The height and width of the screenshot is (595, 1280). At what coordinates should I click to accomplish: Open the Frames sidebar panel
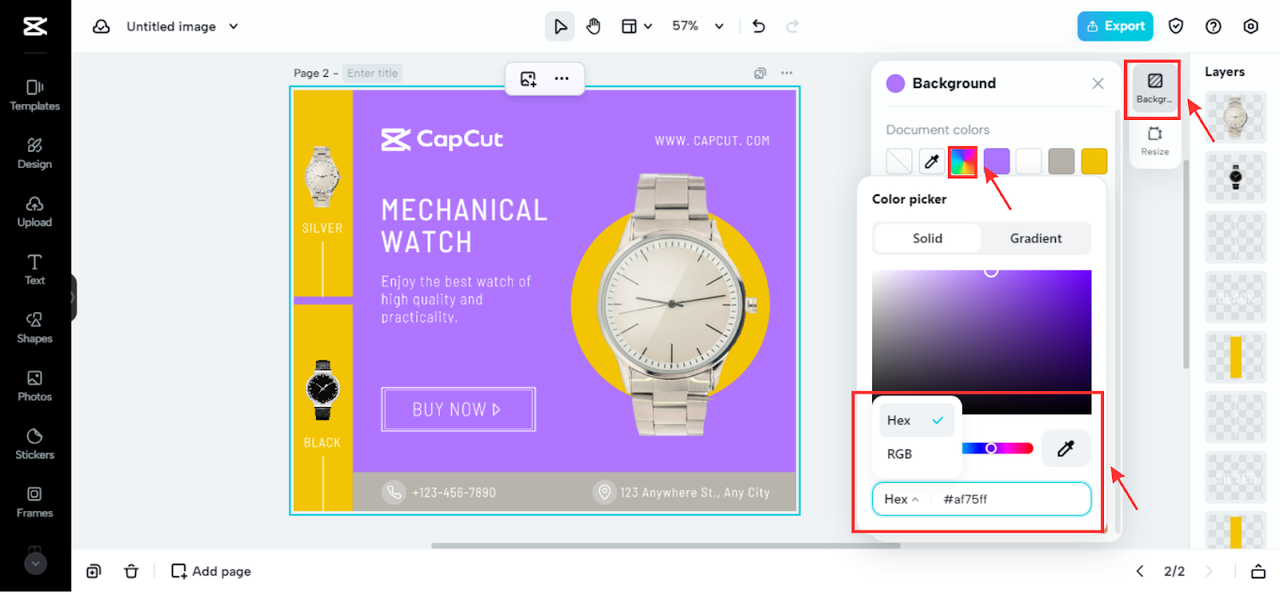tap(35, 502)
